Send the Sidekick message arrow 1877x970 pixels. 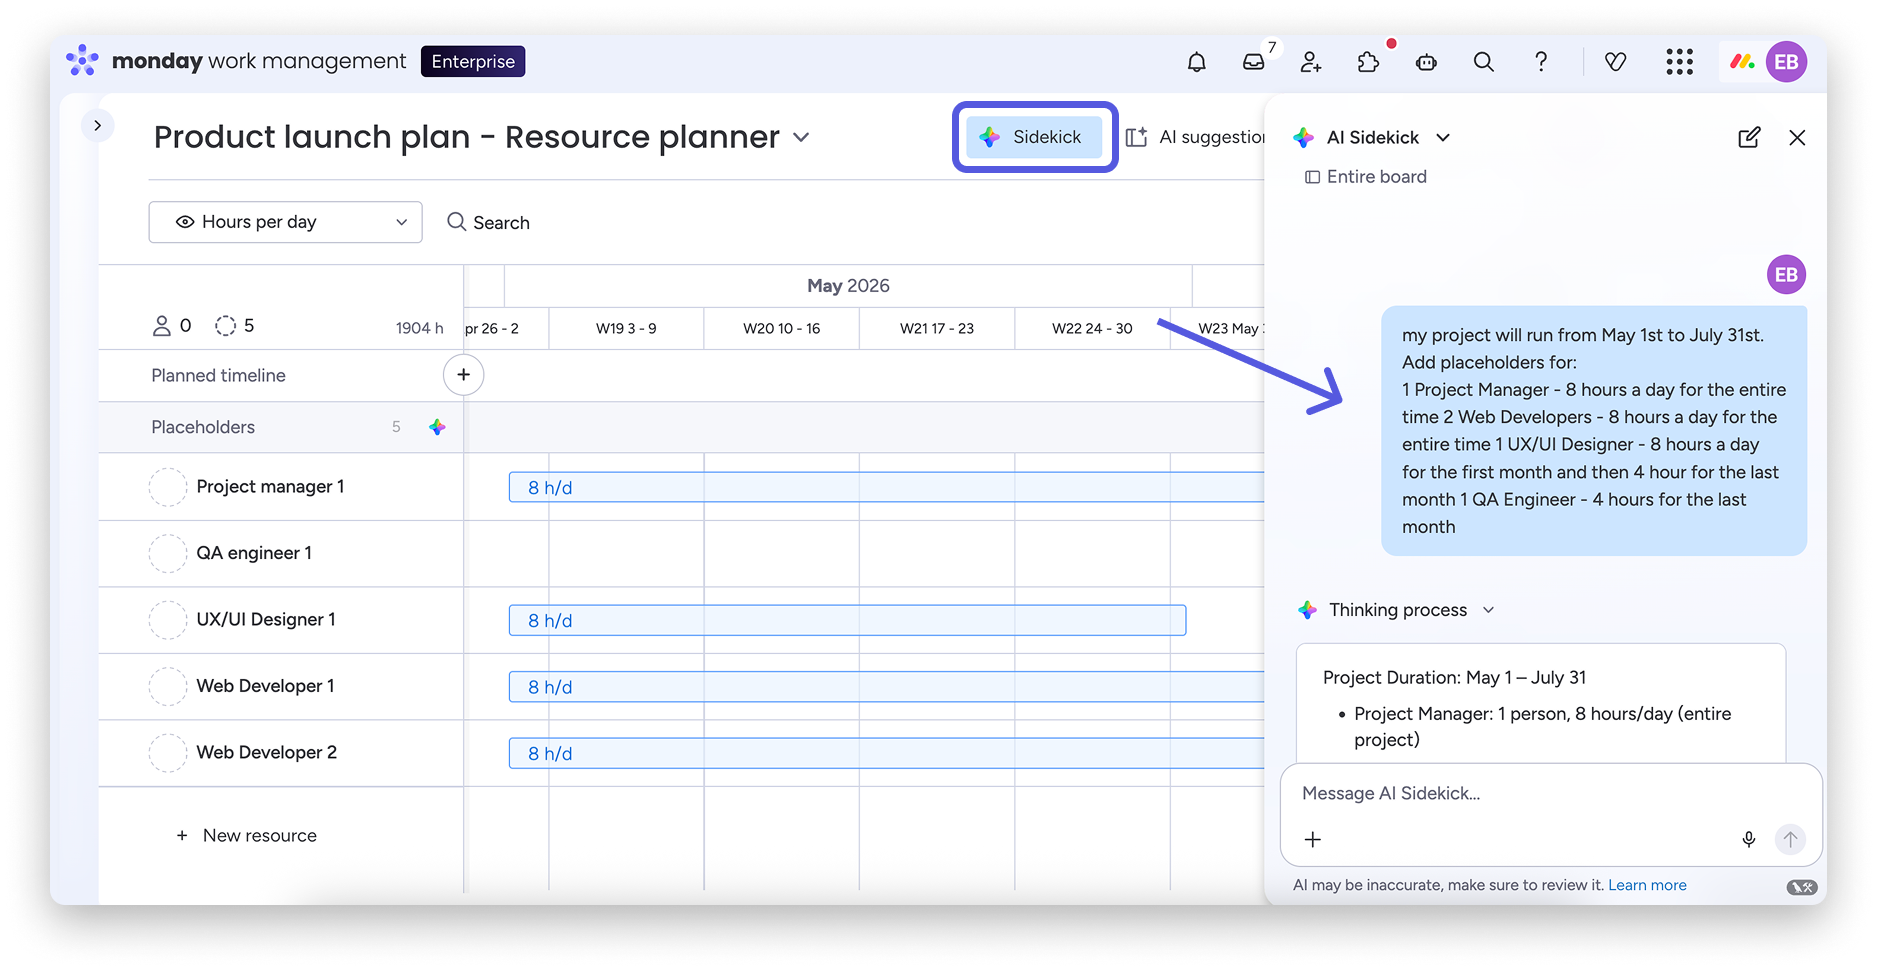pos(1790,839)
